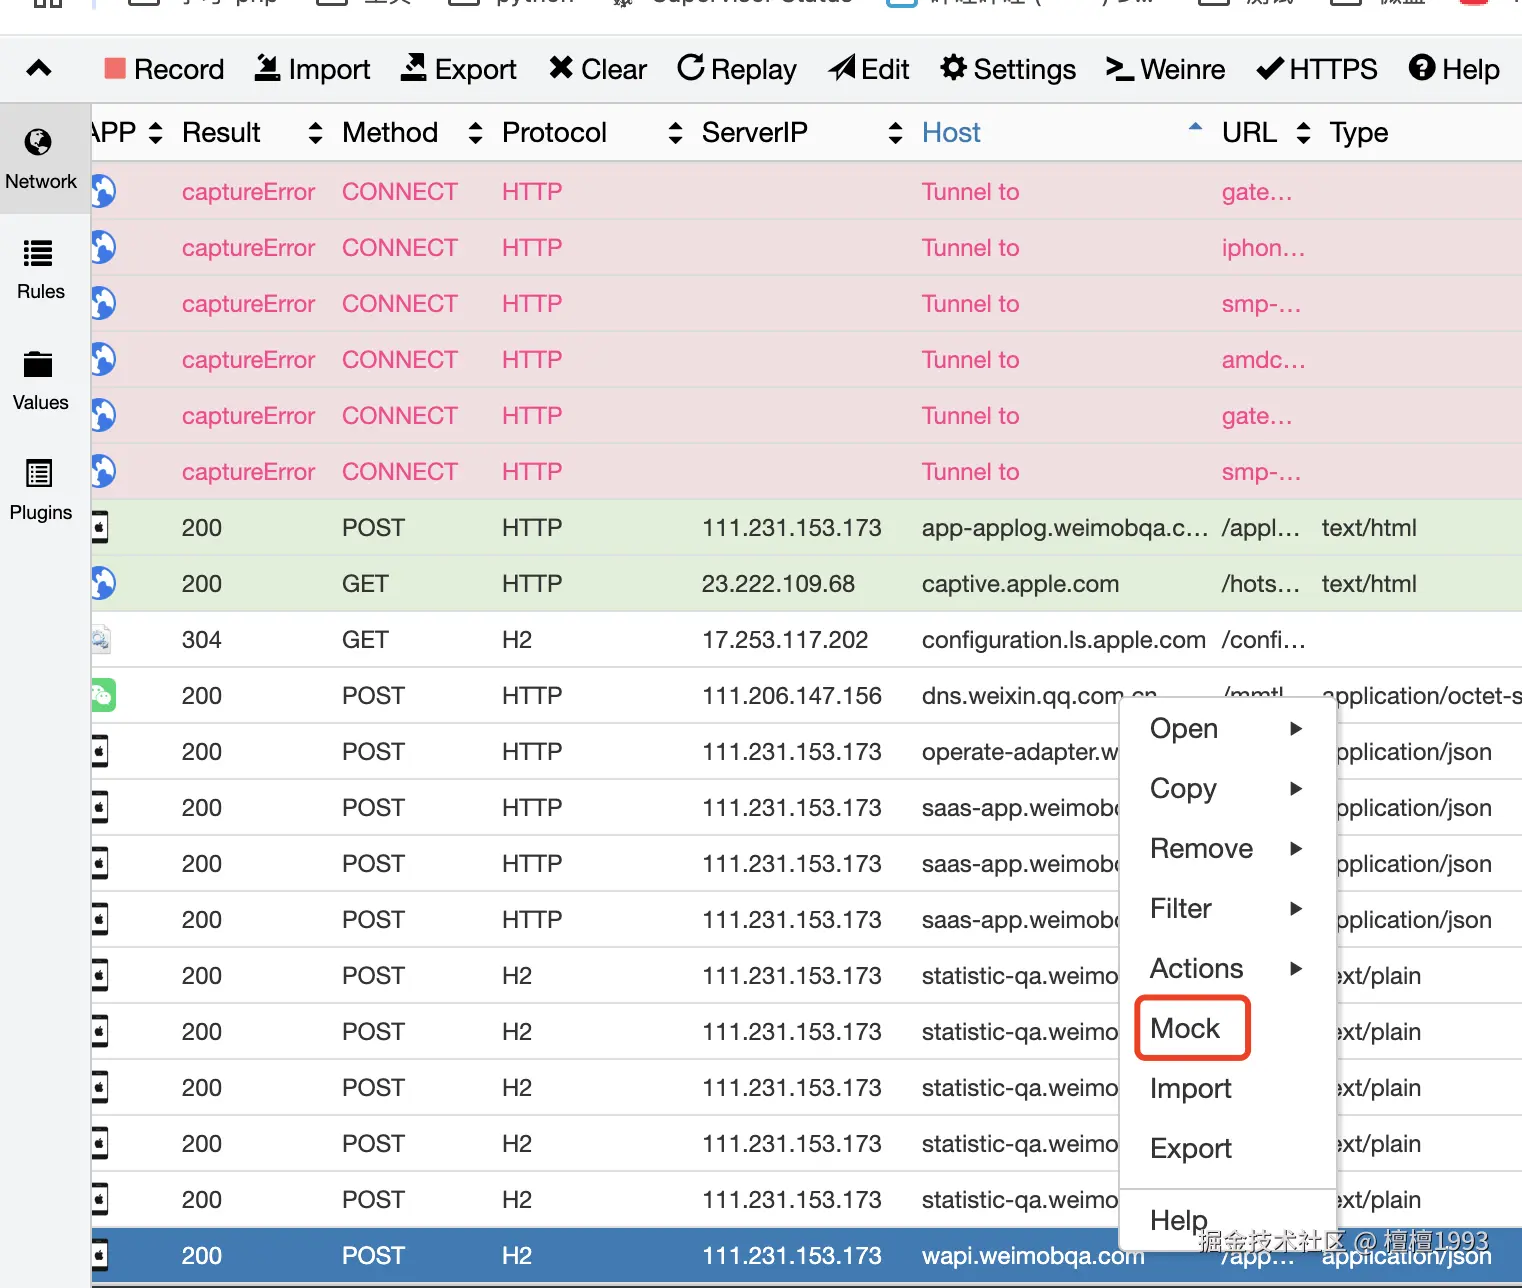
Task: Click server IP 111.206.147.156
Action: [792, 696]
